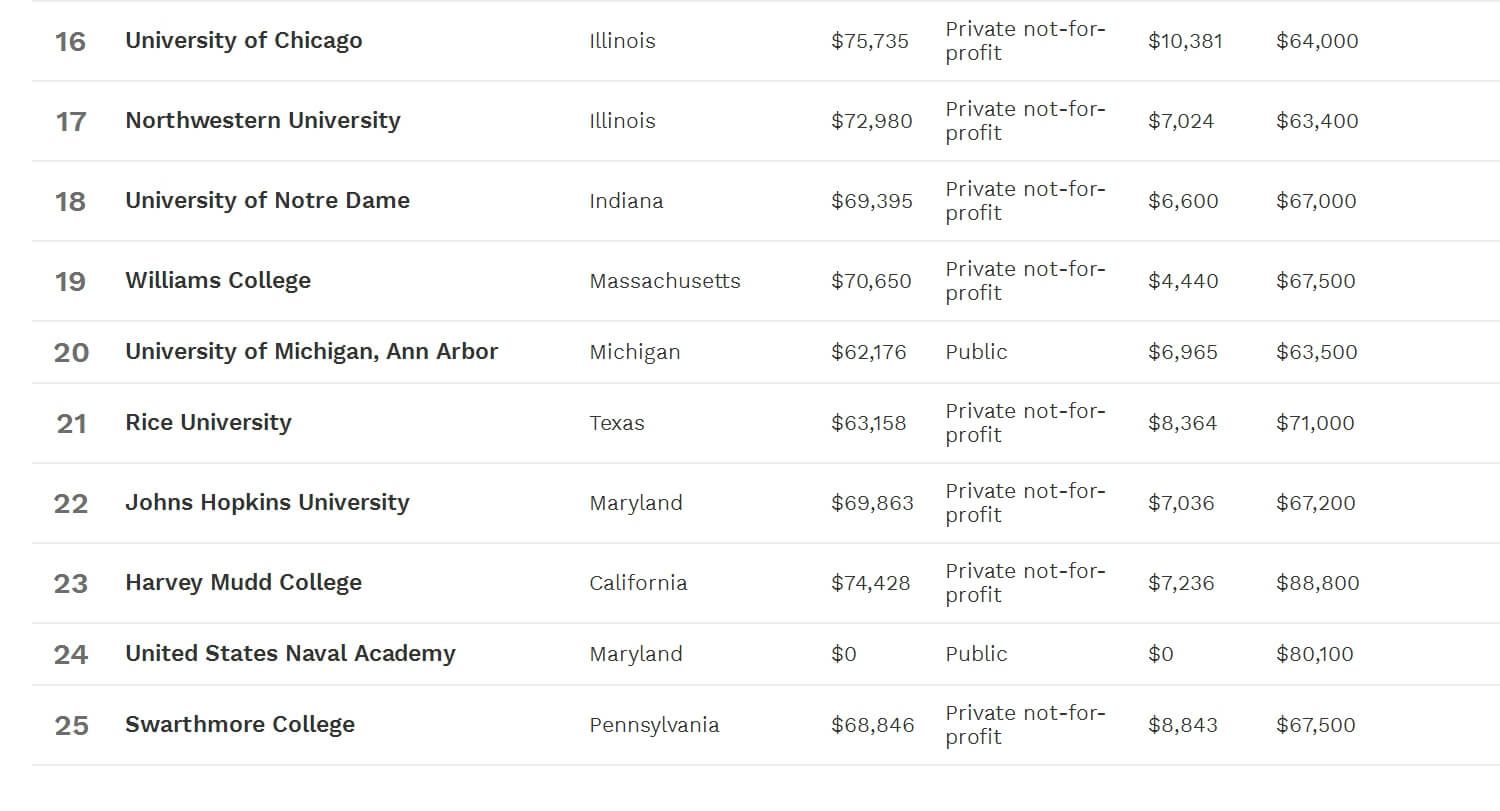Click rank number 25 in the list
Image resolution: width=1500 pixels, height=811 pixels.
point(71,725)
